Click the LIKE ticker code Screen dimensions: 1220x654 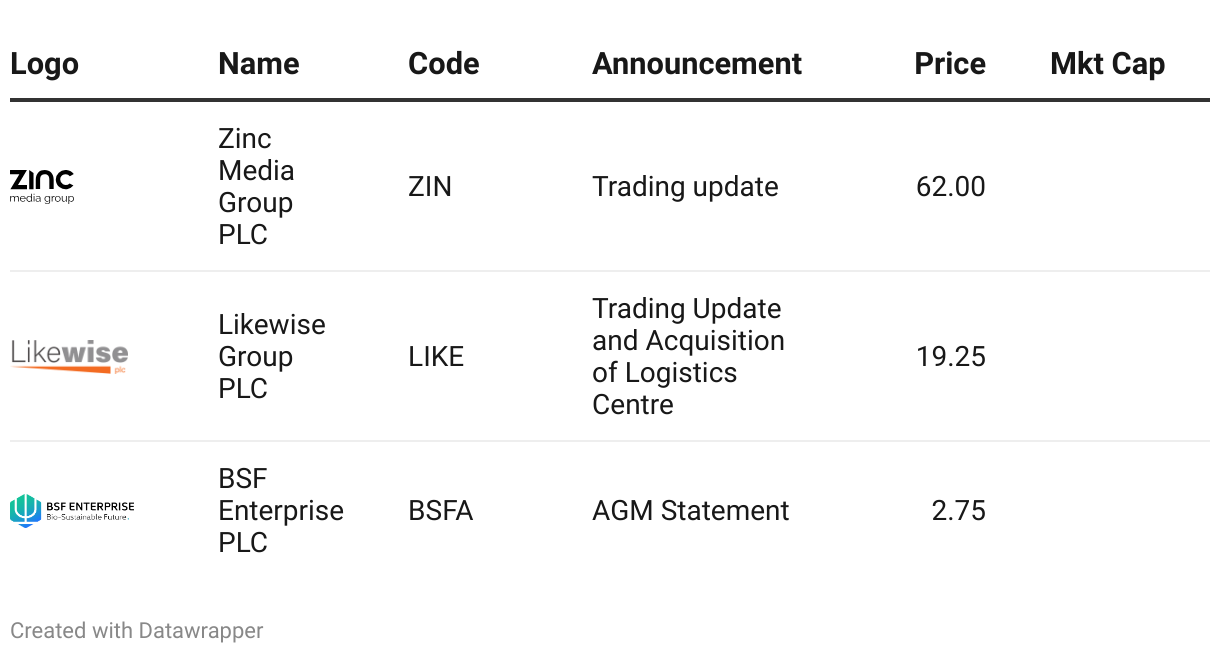click(x=436, y=357)
